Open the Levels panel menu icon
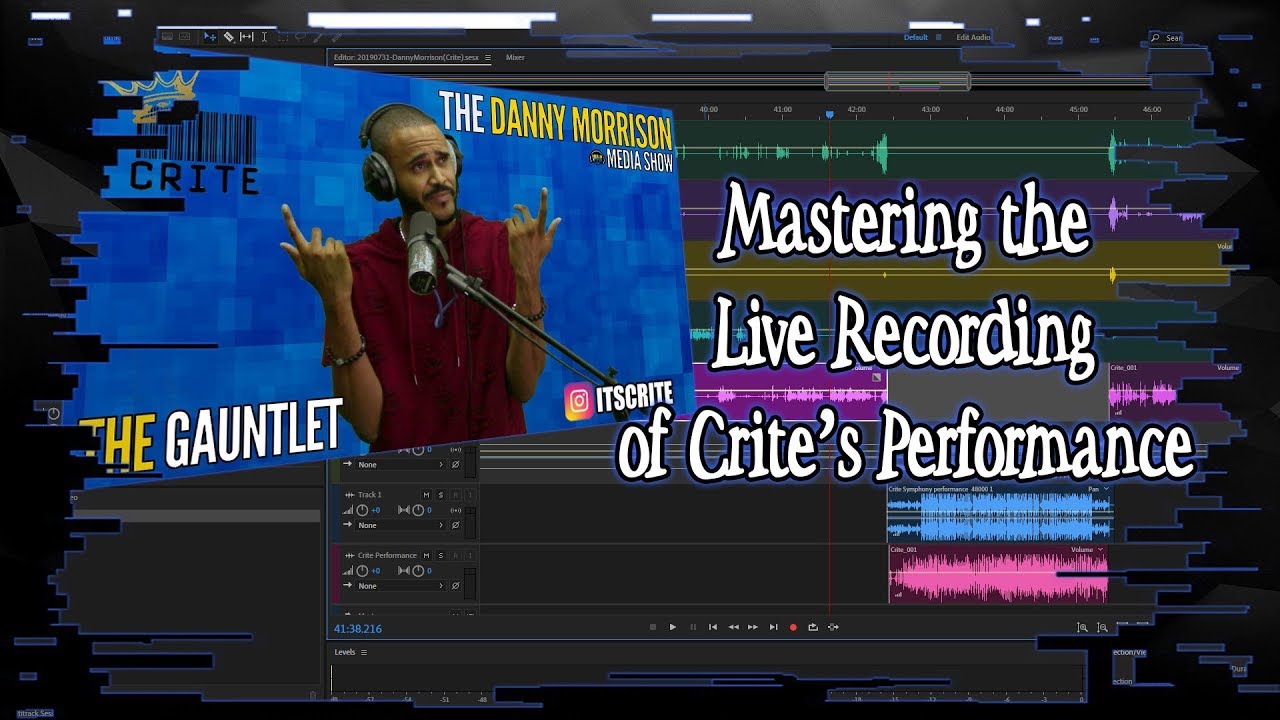1280x720 pixels. pyautogui.click(x=364, y=652)
